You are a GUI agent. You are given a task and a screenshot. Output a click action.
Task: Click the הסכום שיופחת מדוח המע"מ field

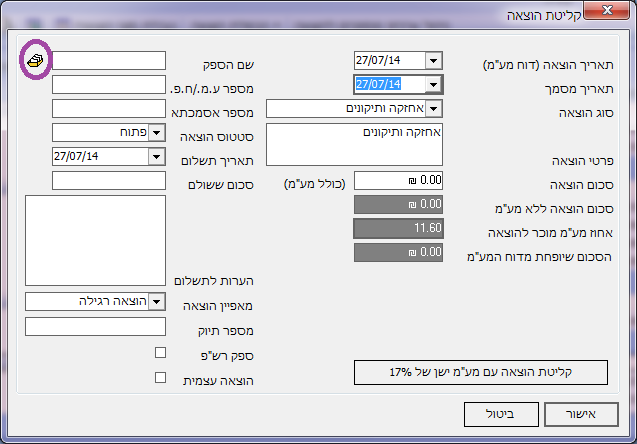pyautogui.click(x=399, y=252)
